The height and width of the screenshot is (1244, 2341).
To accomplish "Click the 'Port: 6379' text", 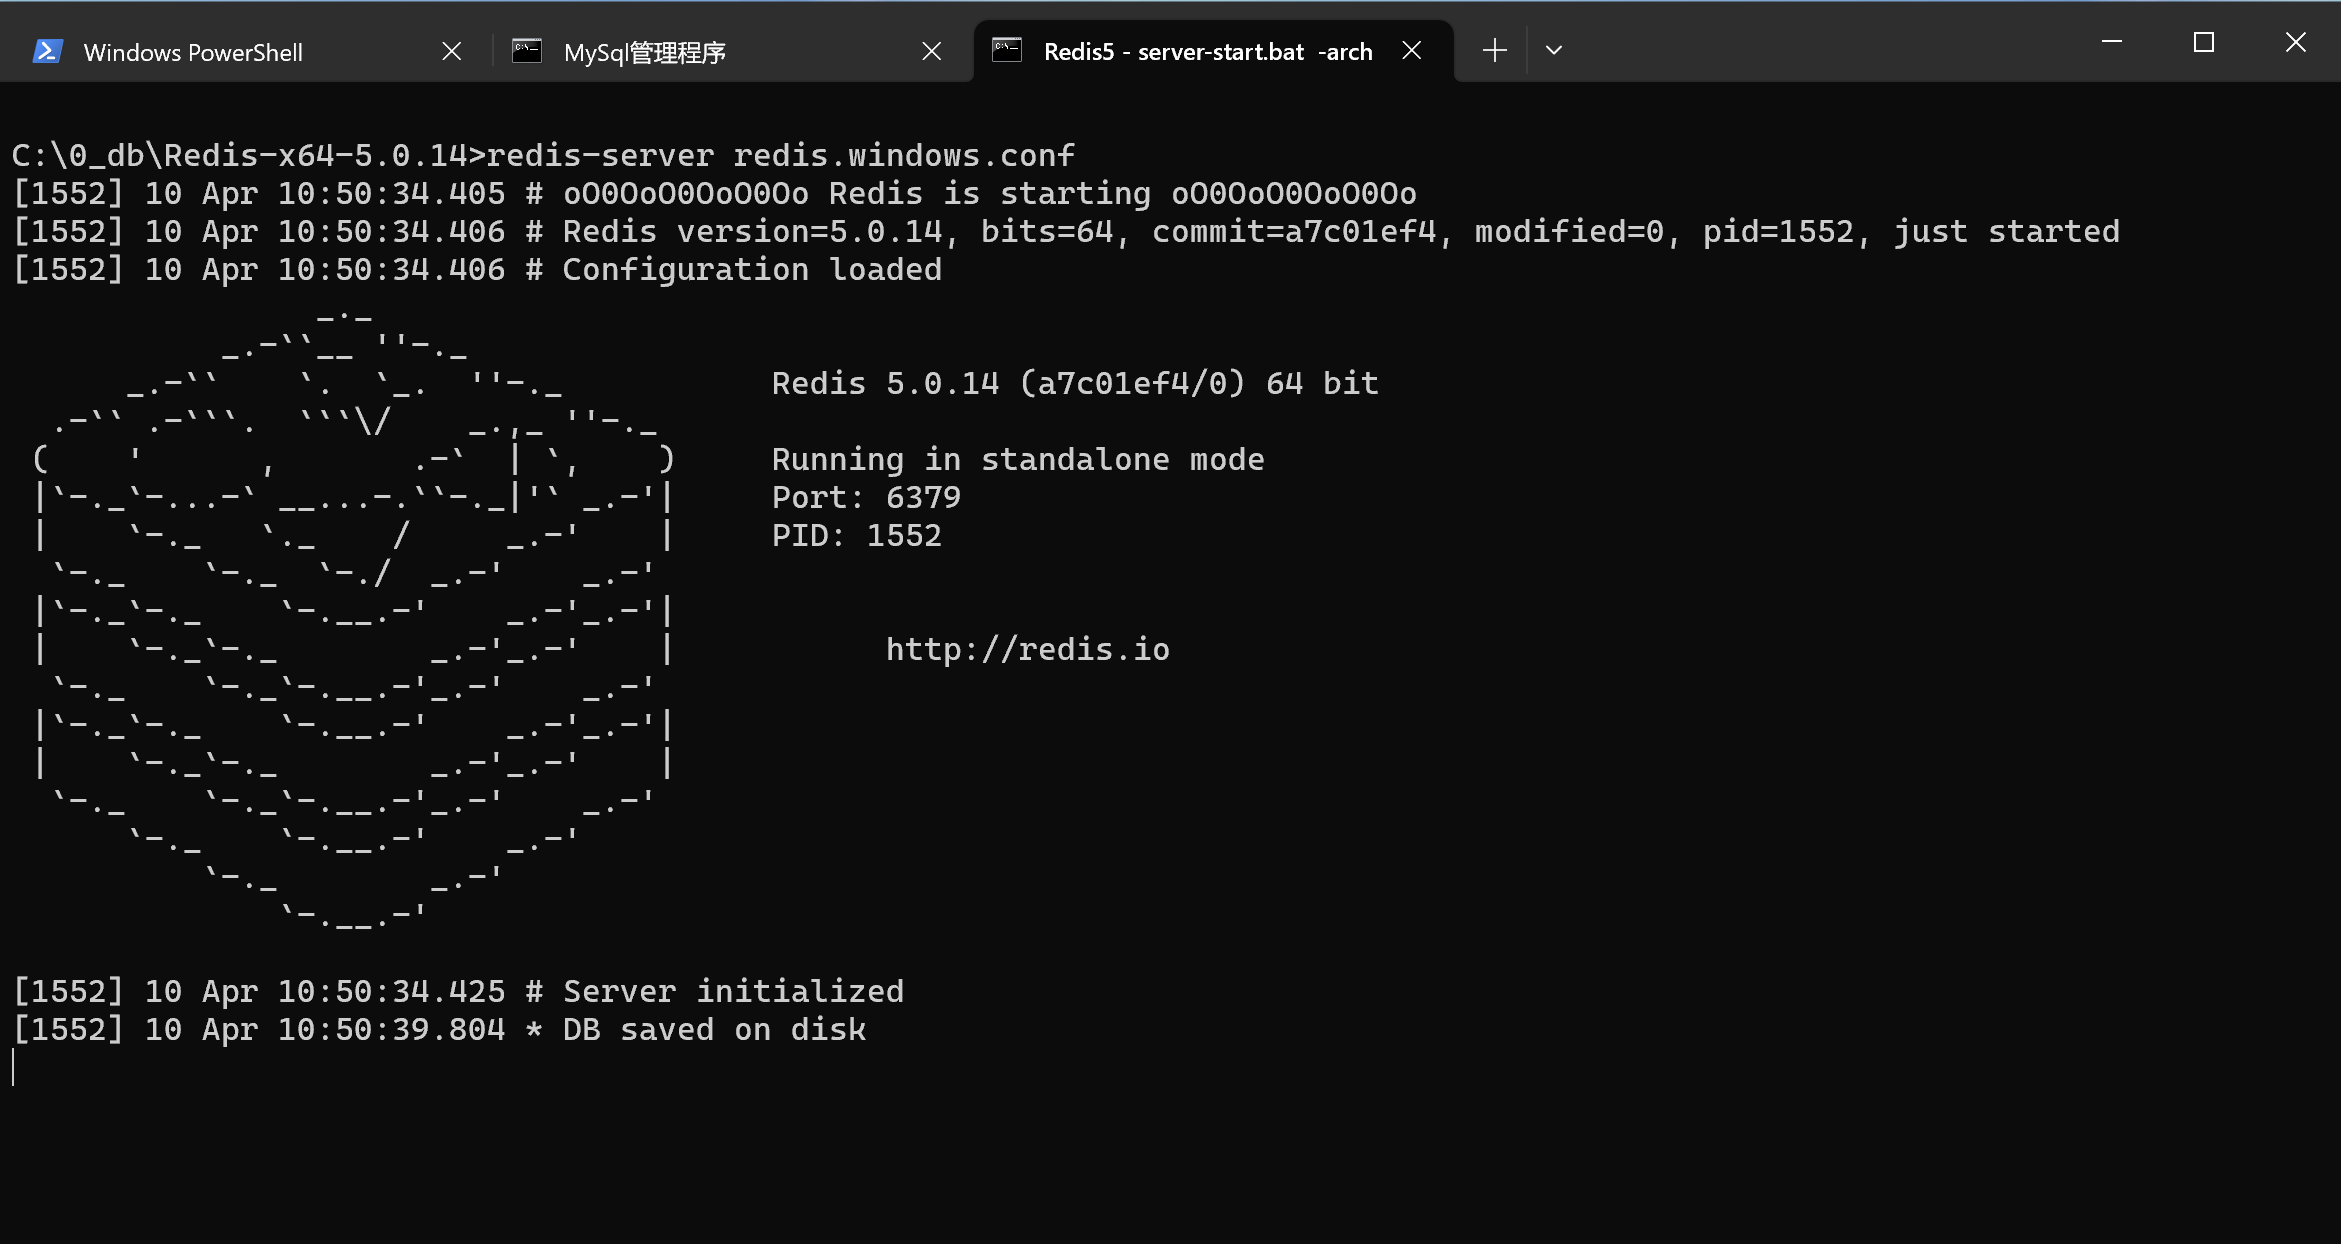I will (866, 498).
